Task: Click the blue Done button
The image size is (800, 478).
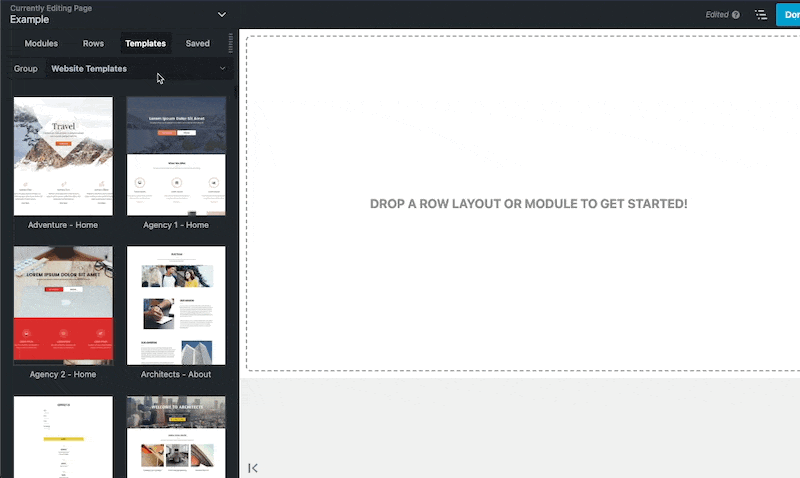Action: click(788, 15)
